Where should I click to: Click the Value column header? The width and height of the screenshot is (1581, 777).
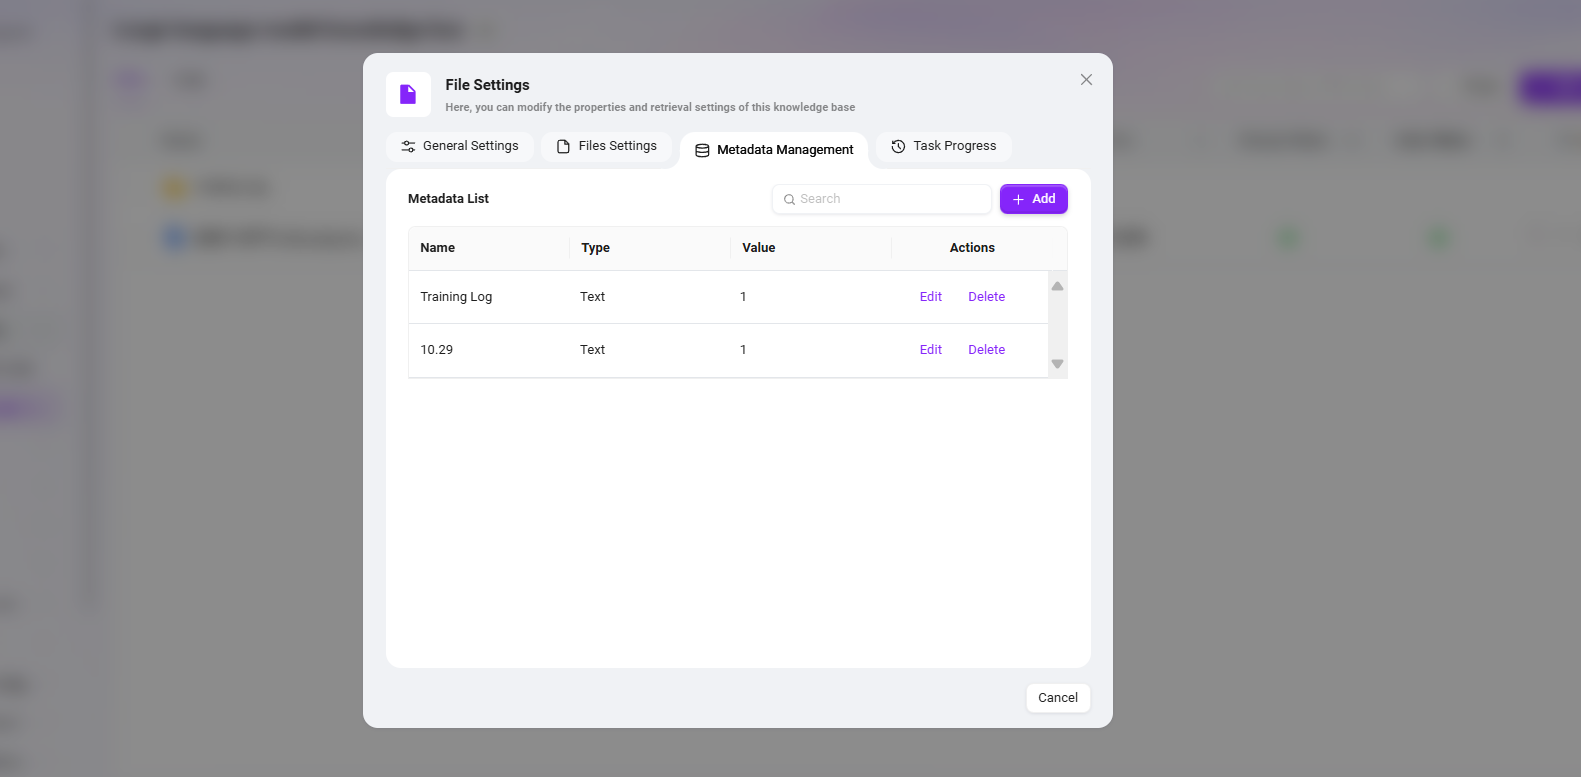pos(759,248)
